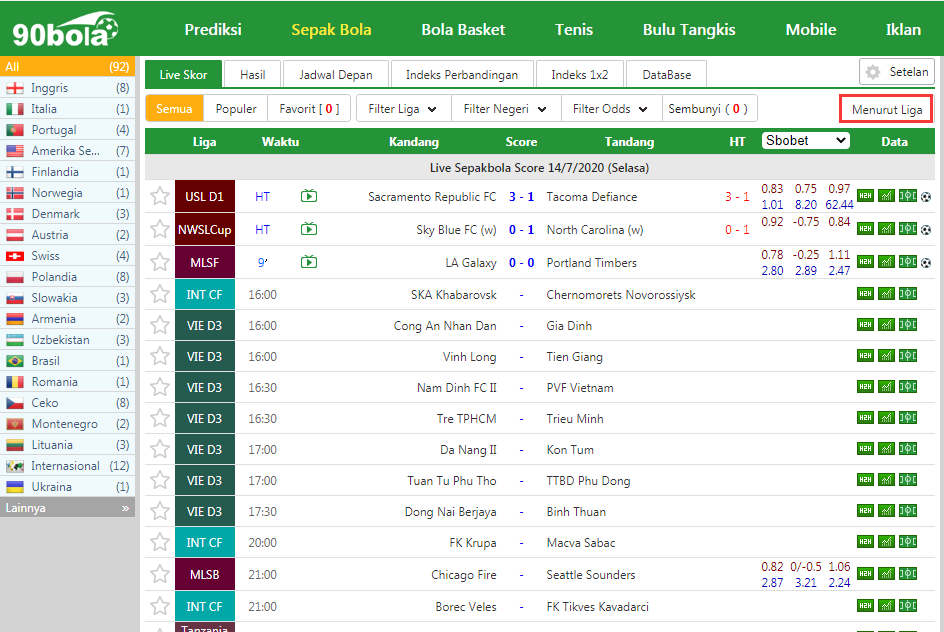Open H2H icon for Dong Nai Berjaya match
Screen dimensions: 944x632
865,510
